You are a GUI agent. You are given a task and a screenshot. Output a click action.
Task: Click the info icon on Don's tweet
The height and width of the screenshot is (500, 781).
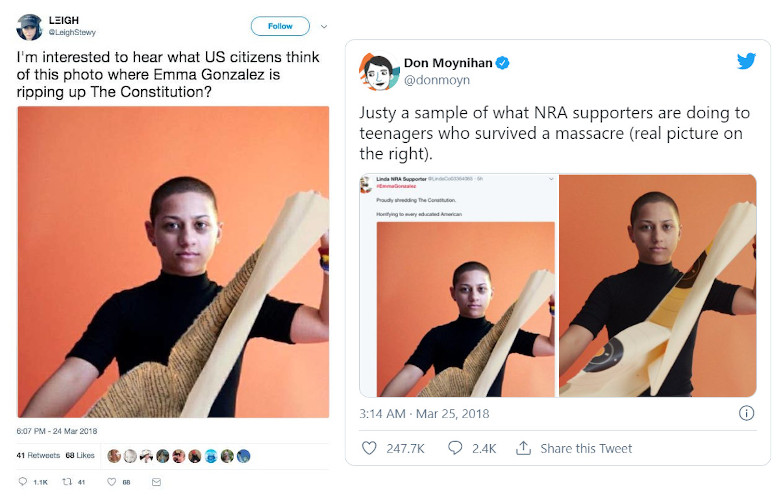click(x=745, y=413)
